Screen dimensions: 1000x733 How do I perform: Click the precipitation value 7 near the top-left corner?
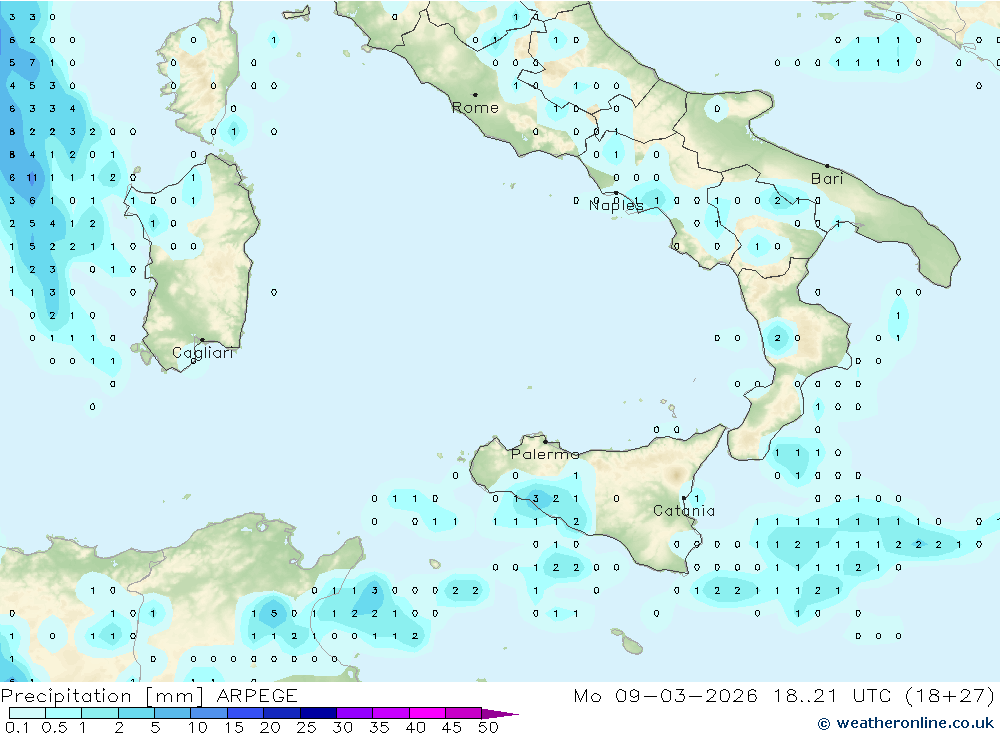(32, 63)
